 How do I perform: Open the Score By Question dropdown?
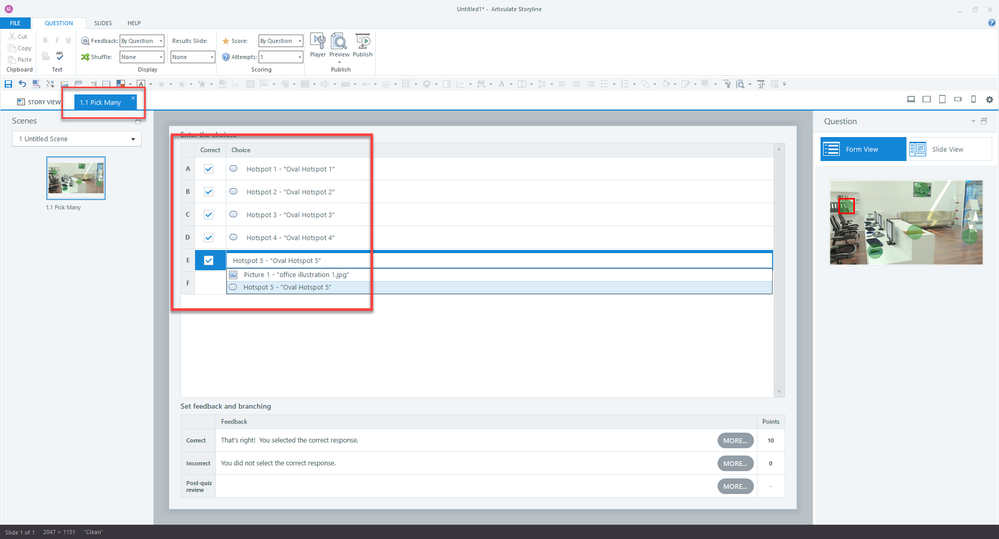point(280,41)
